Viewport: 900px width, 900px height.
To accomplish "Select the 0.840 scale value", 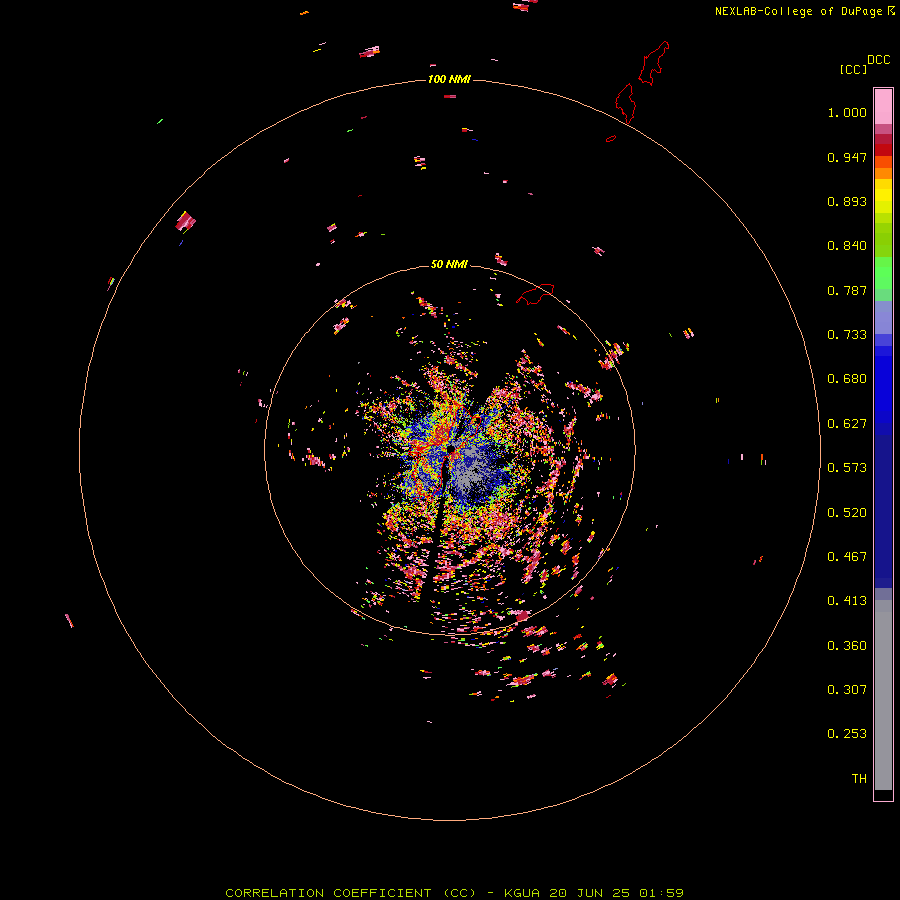I will pyautogui.click(x=847, y=246).
